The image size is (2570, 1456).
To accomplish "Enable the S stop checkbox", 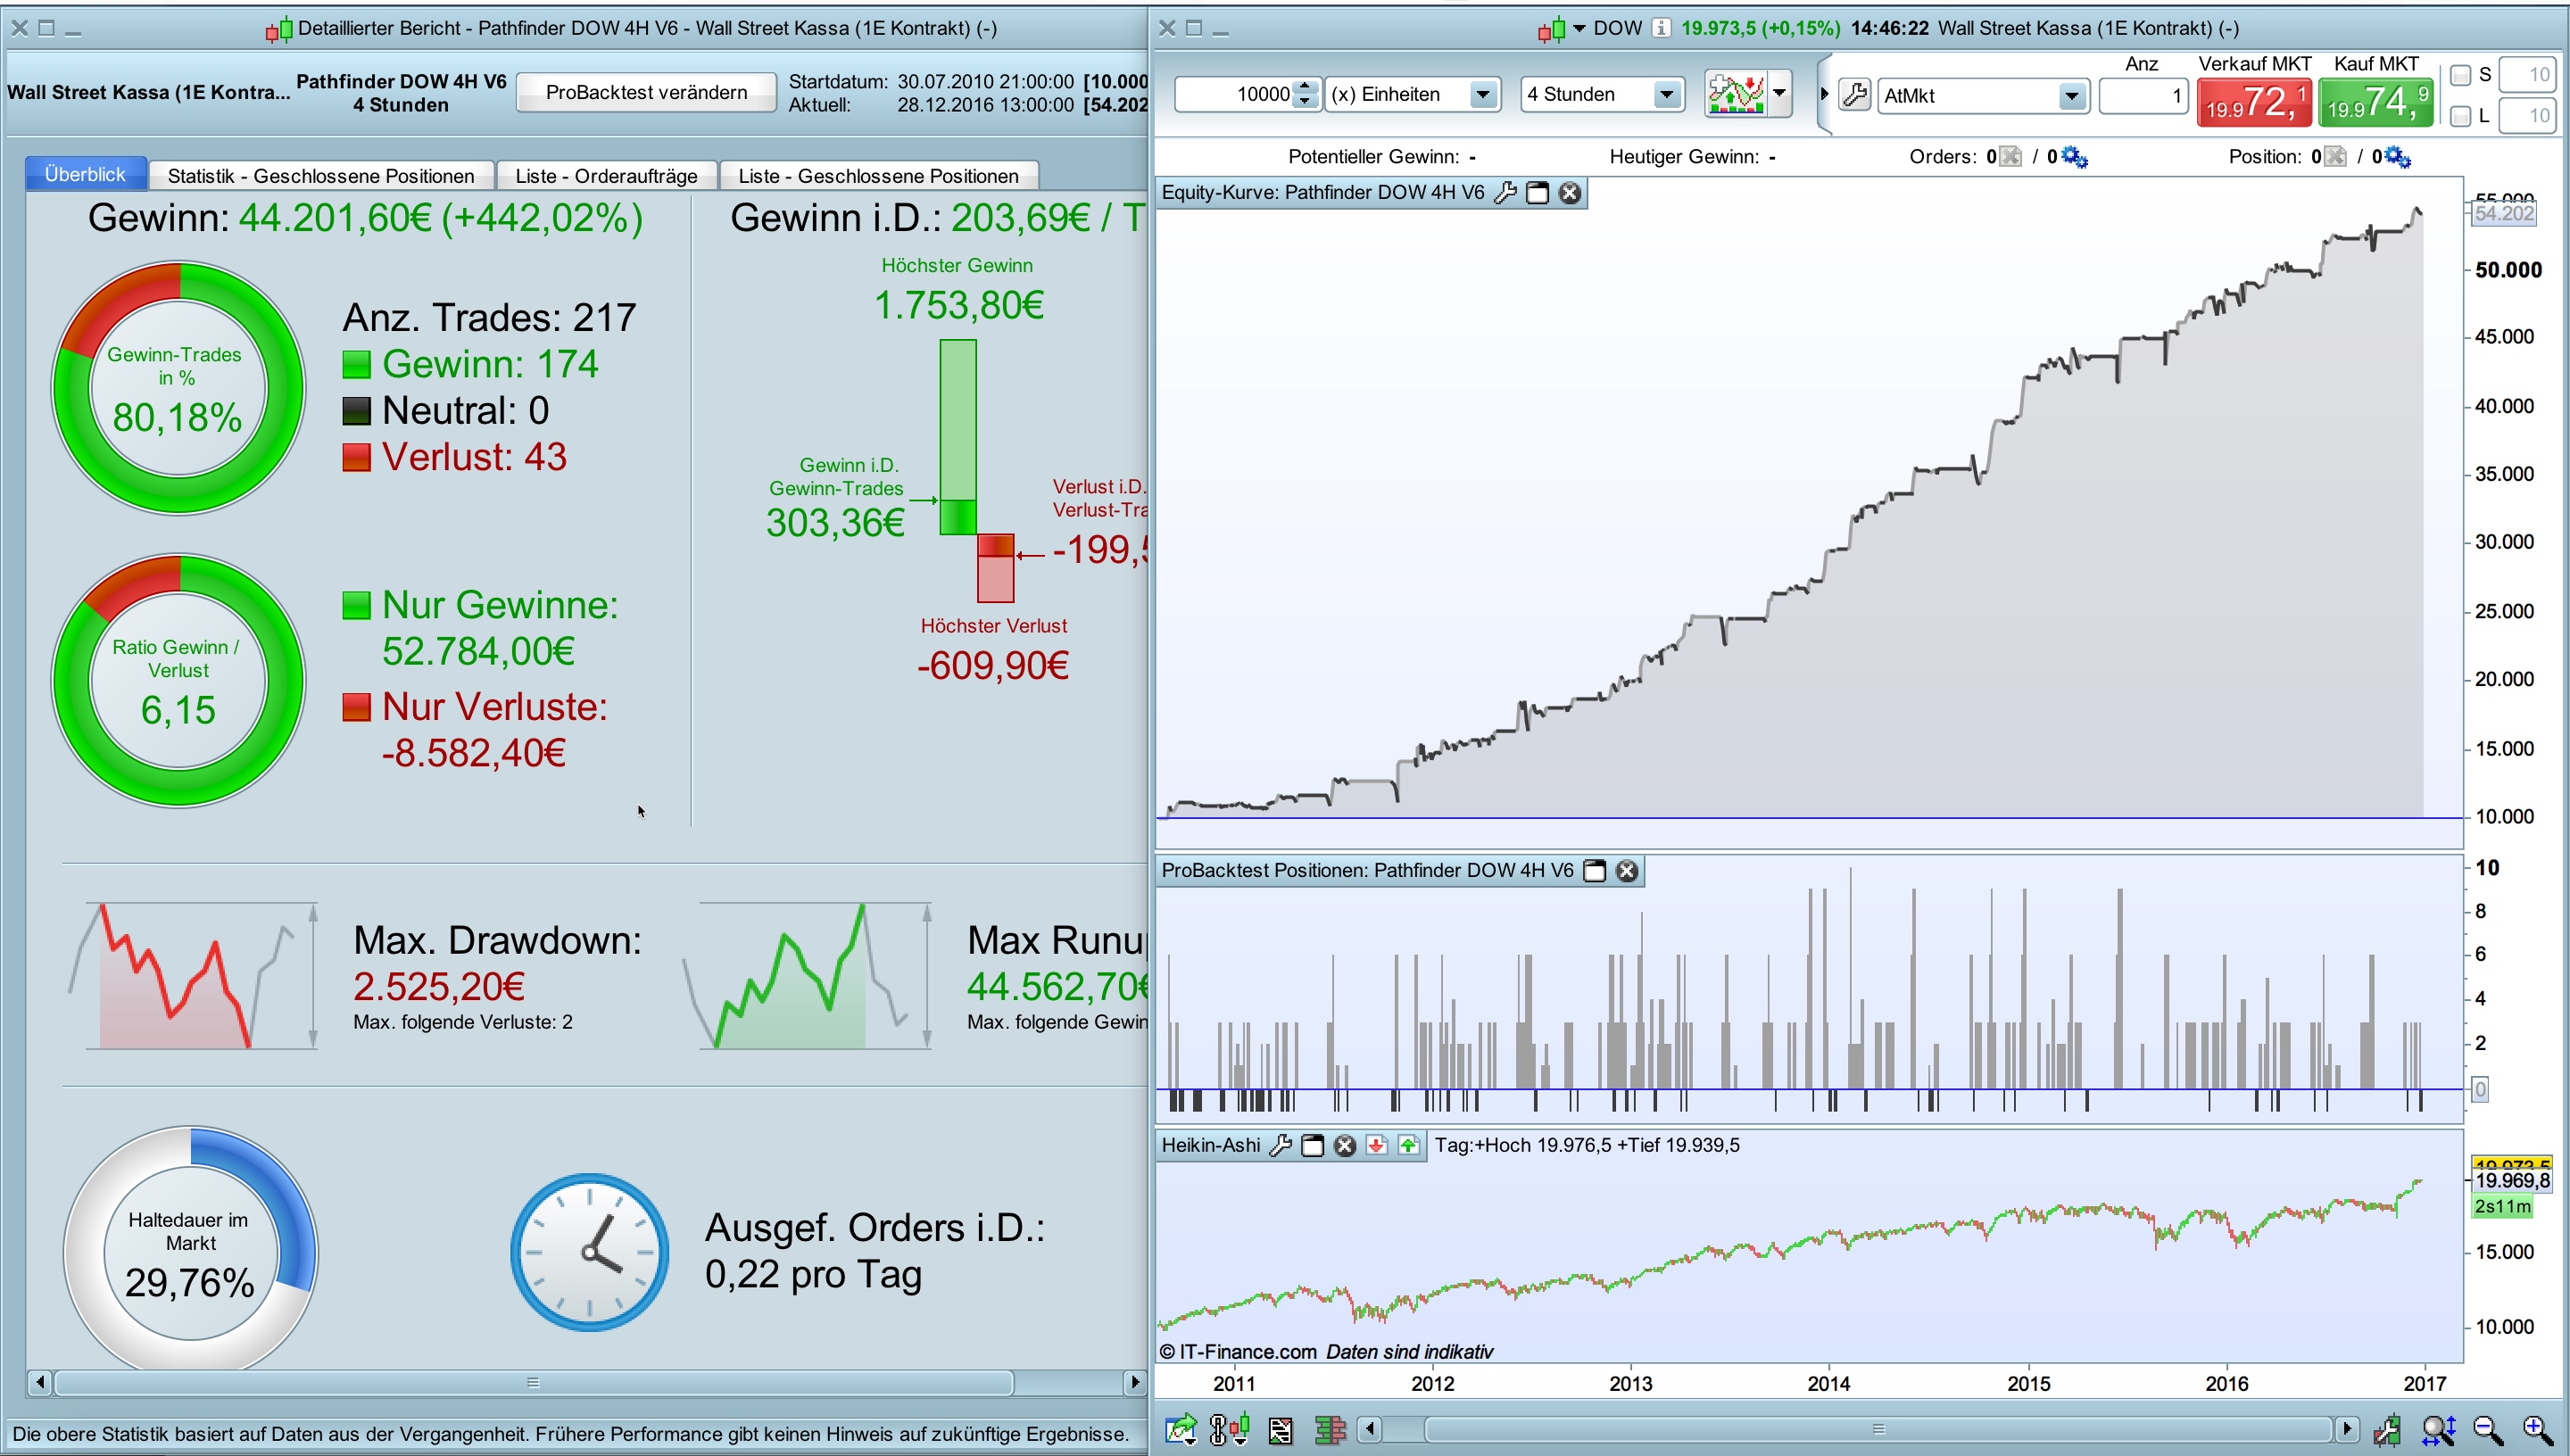I will click(2460, 75).
